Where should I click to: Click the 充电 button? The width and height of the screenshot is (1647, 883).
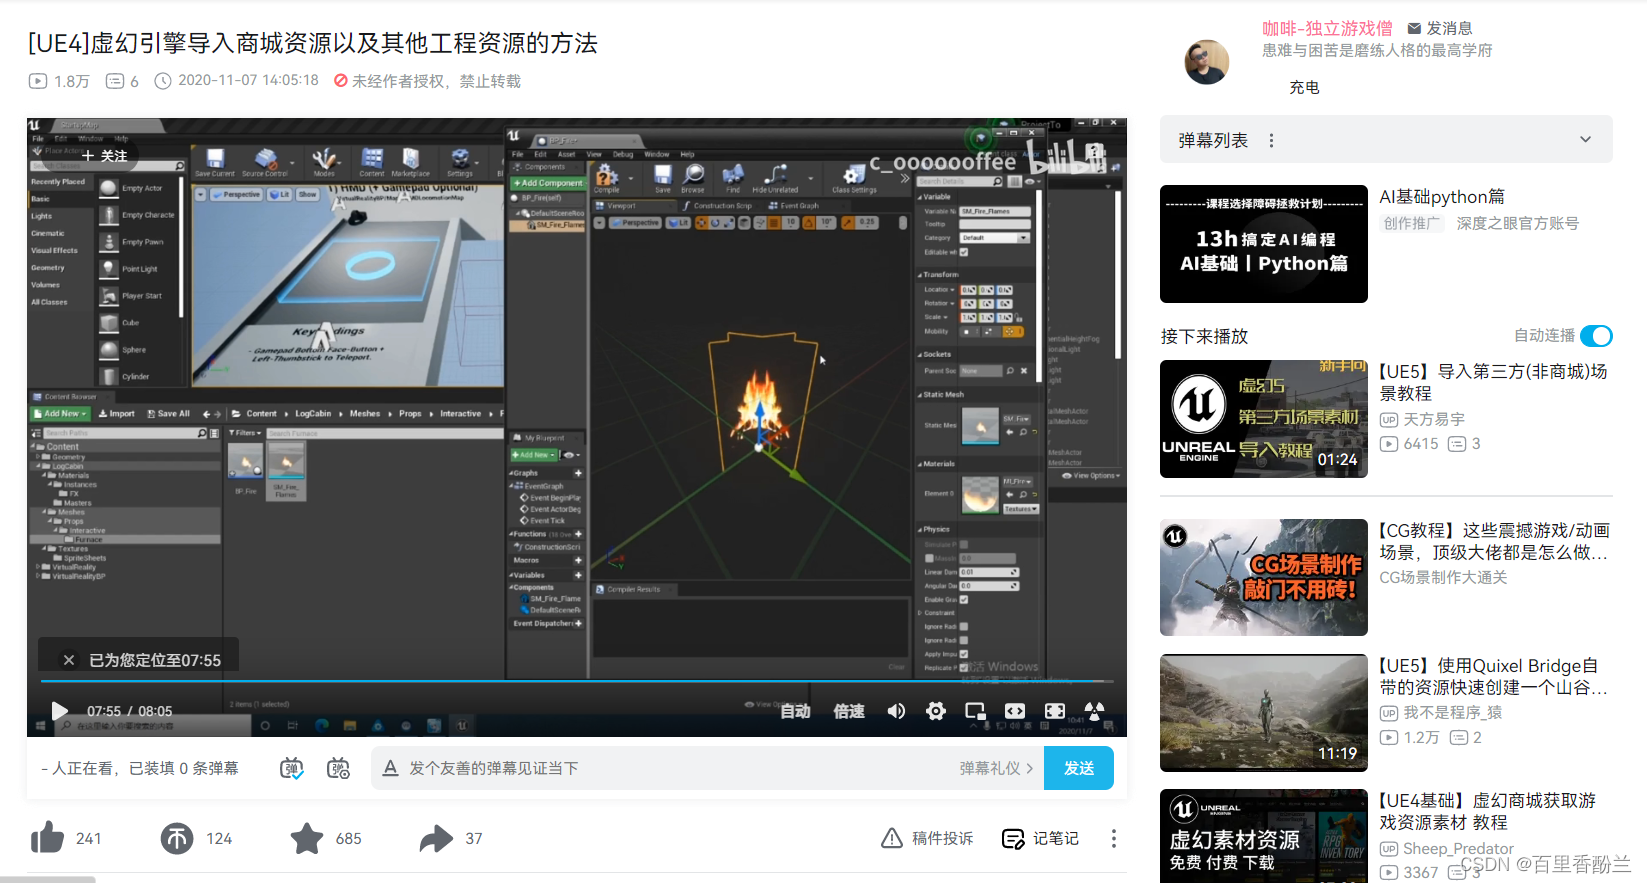[x=1304, y=87]
